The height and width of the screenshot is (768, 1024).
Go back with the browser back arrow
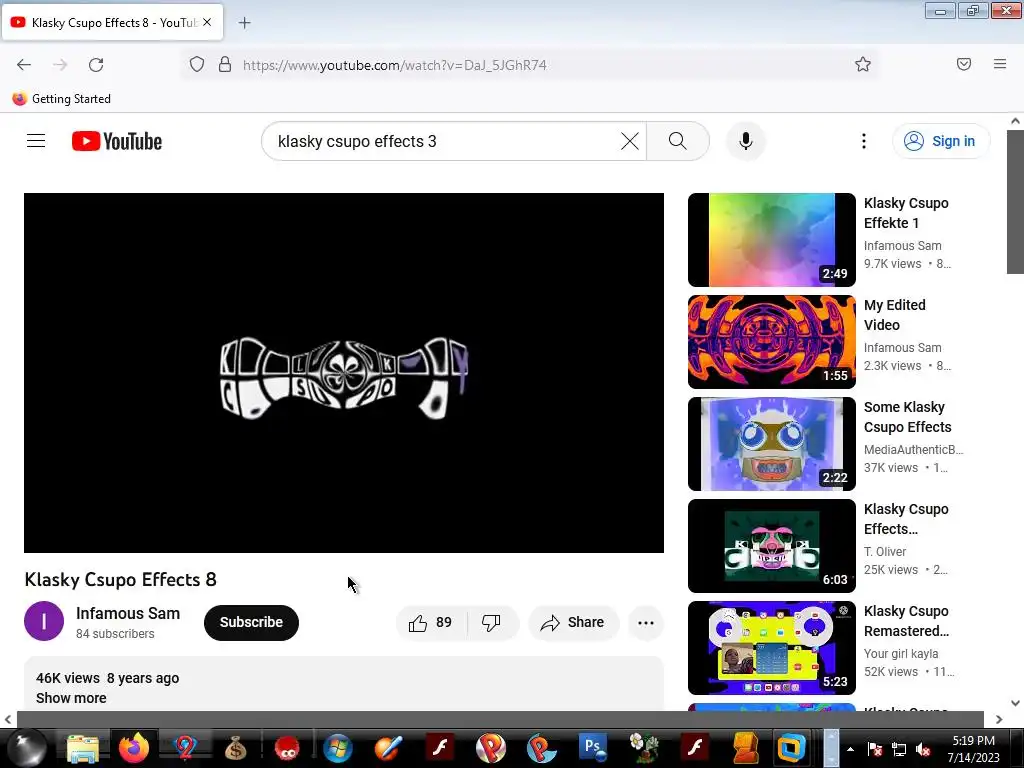click(24, 65)
